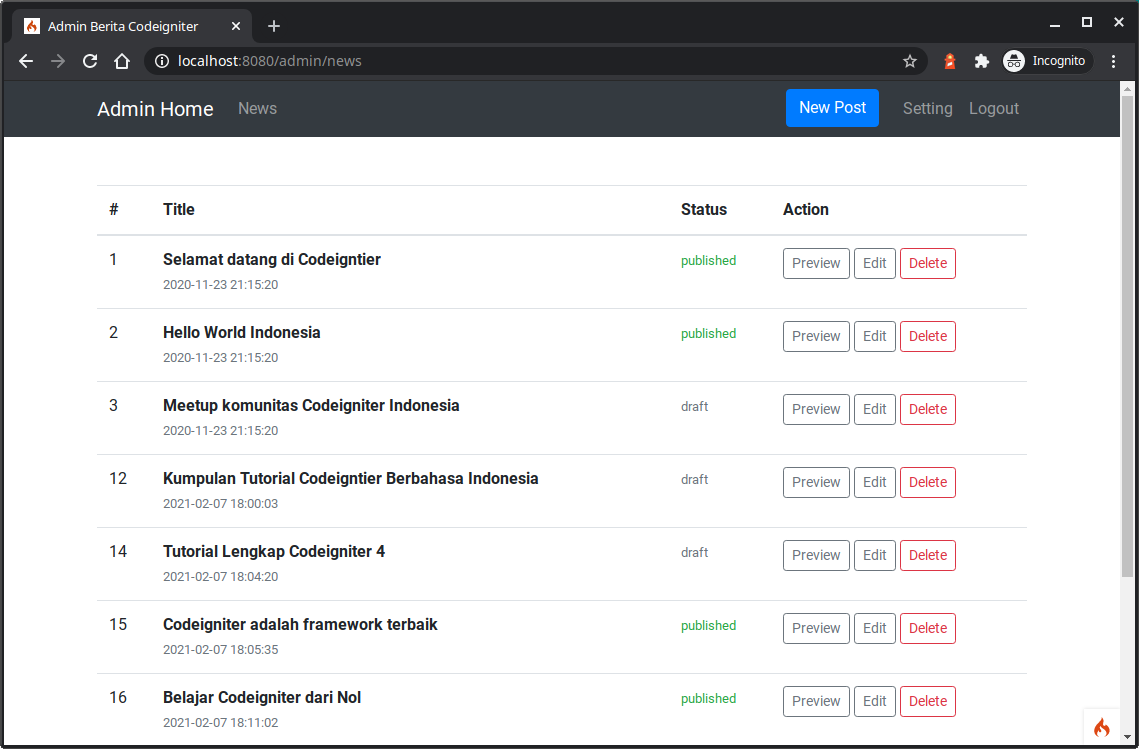Reload the page
Screen dimensions: 1139x749
pos(90,61)
